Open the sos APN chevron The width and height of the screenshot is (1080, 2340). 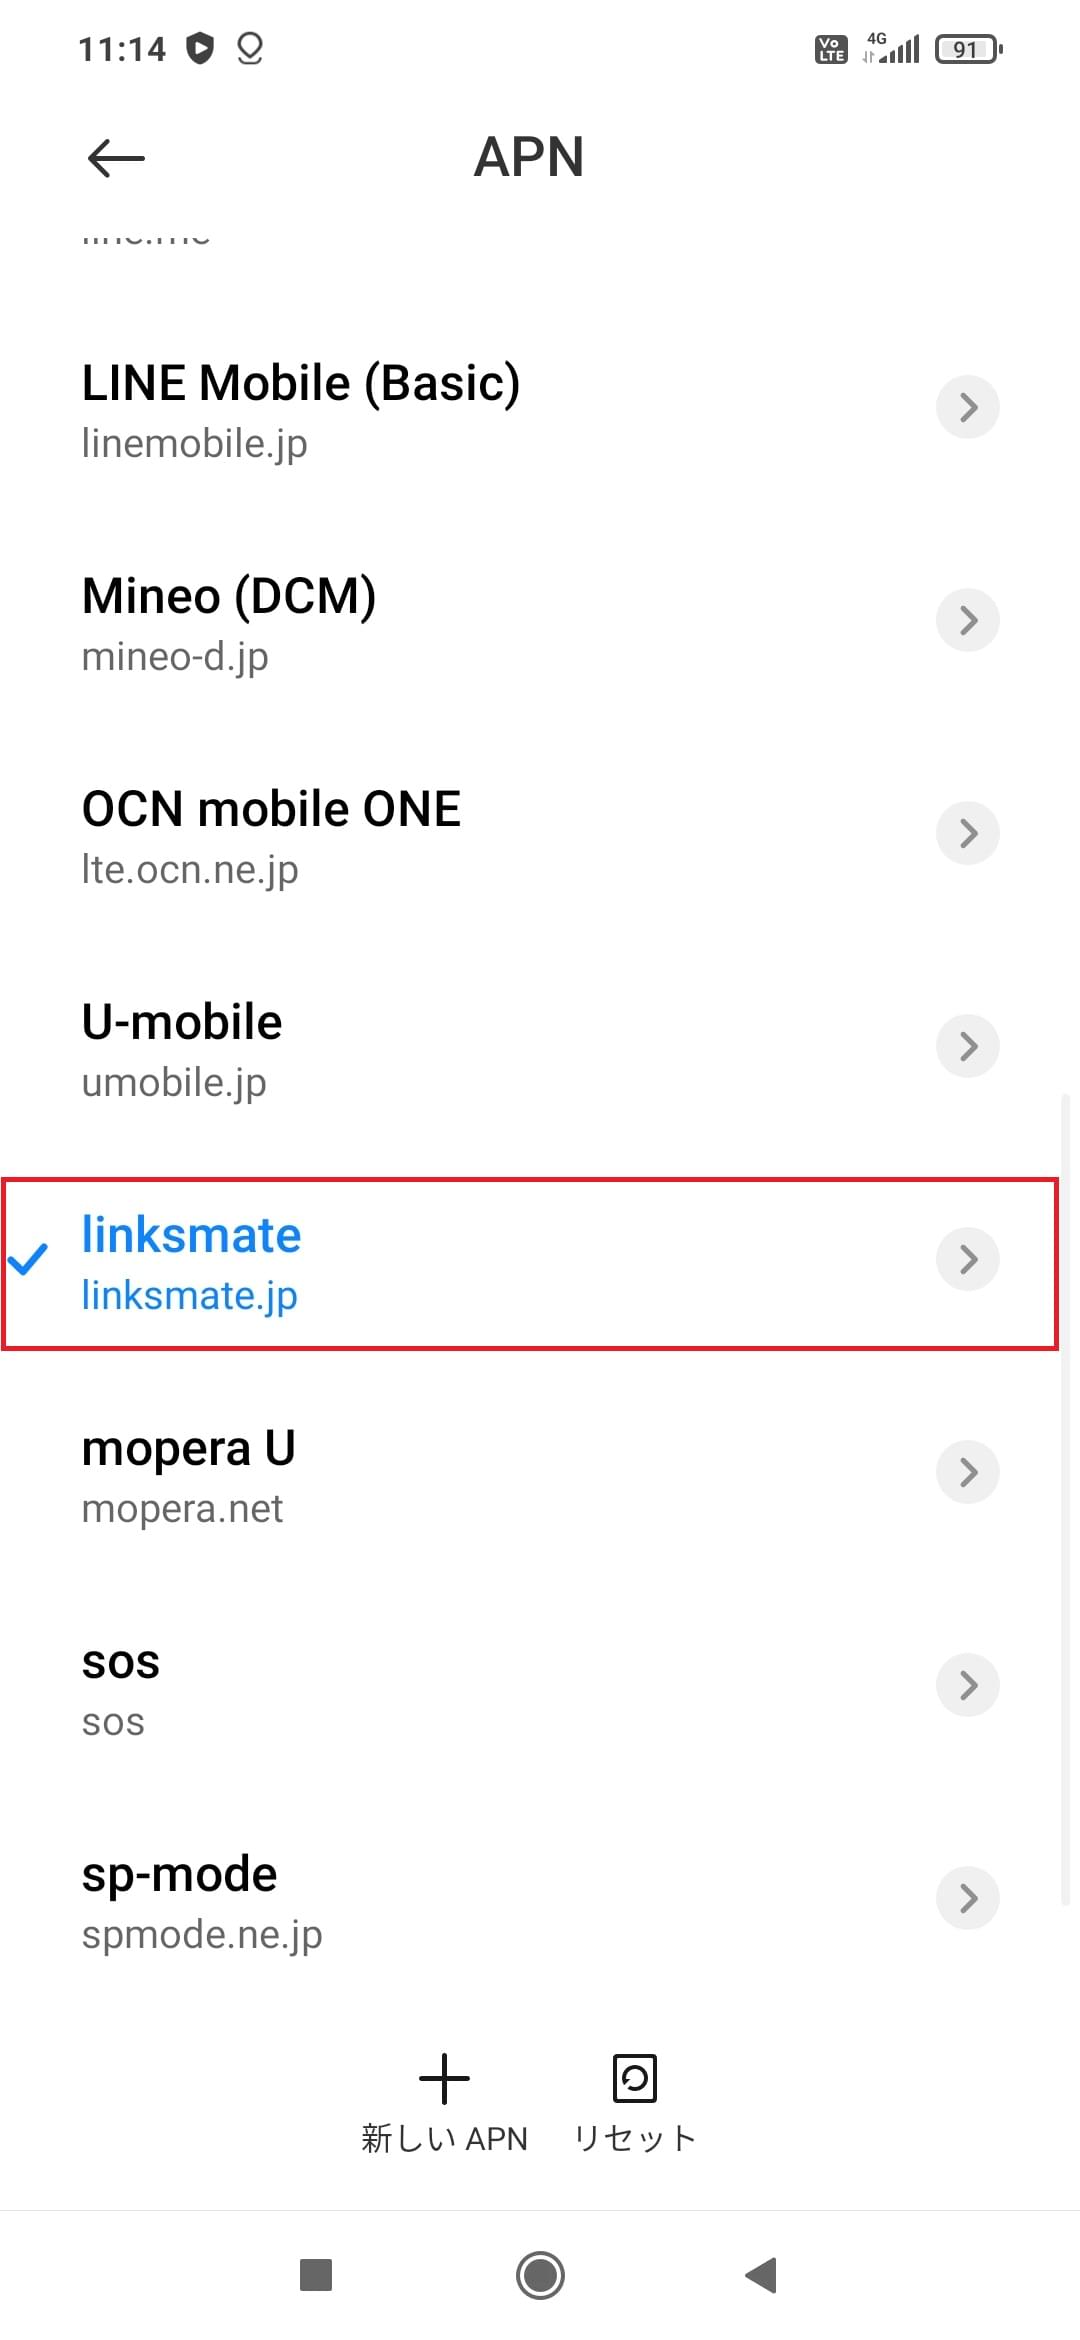click(967, 1685)
